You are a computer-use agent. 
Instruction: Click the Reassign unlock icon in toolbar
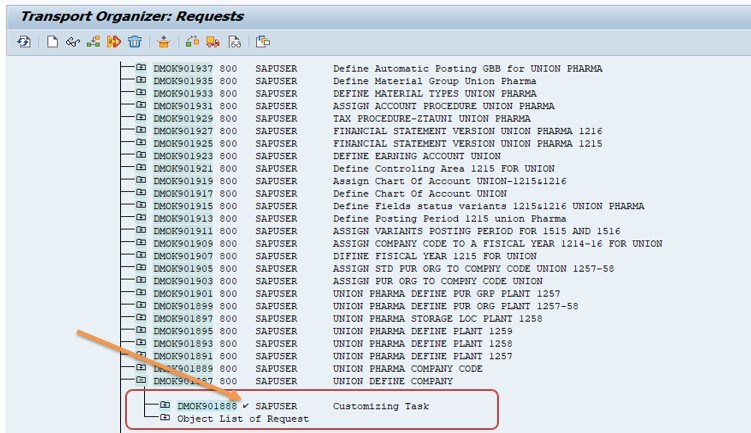(x=192, y=42)
